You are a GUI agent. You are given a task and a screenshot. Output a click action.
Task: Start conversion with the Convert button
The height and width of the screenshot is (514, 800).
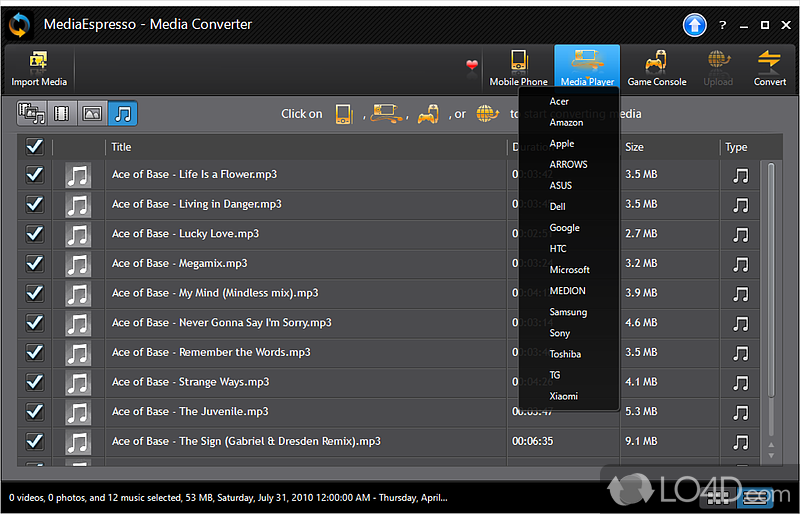click(x=769, y=69)
